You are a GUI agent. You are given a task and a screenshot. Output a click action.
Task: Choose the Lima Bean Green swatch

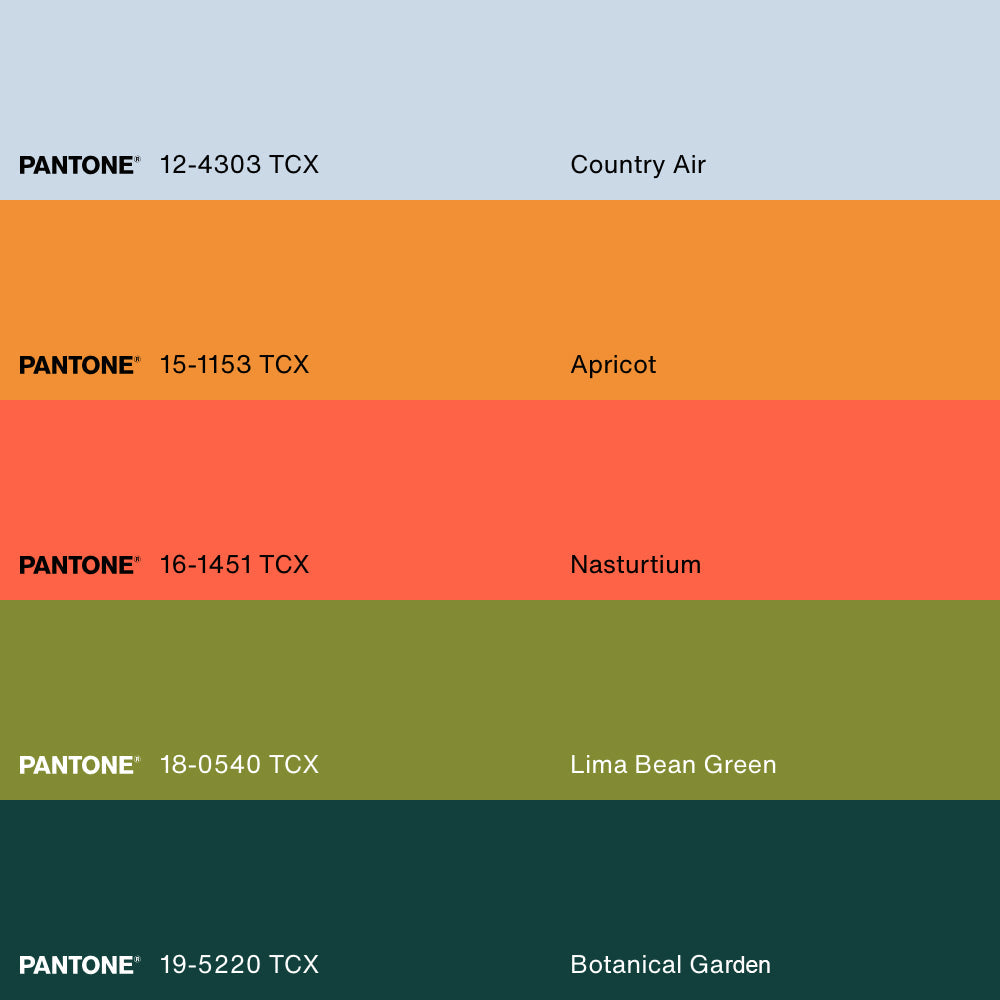tap(500, 700)
